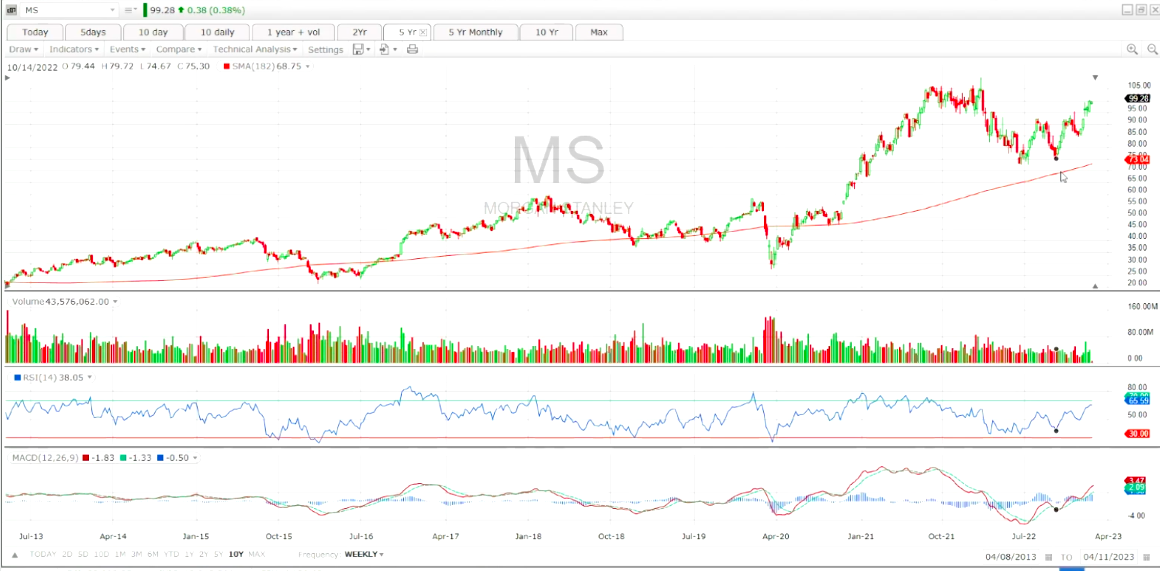Zoom out with the magnifier minus icon

(1151, 50)
